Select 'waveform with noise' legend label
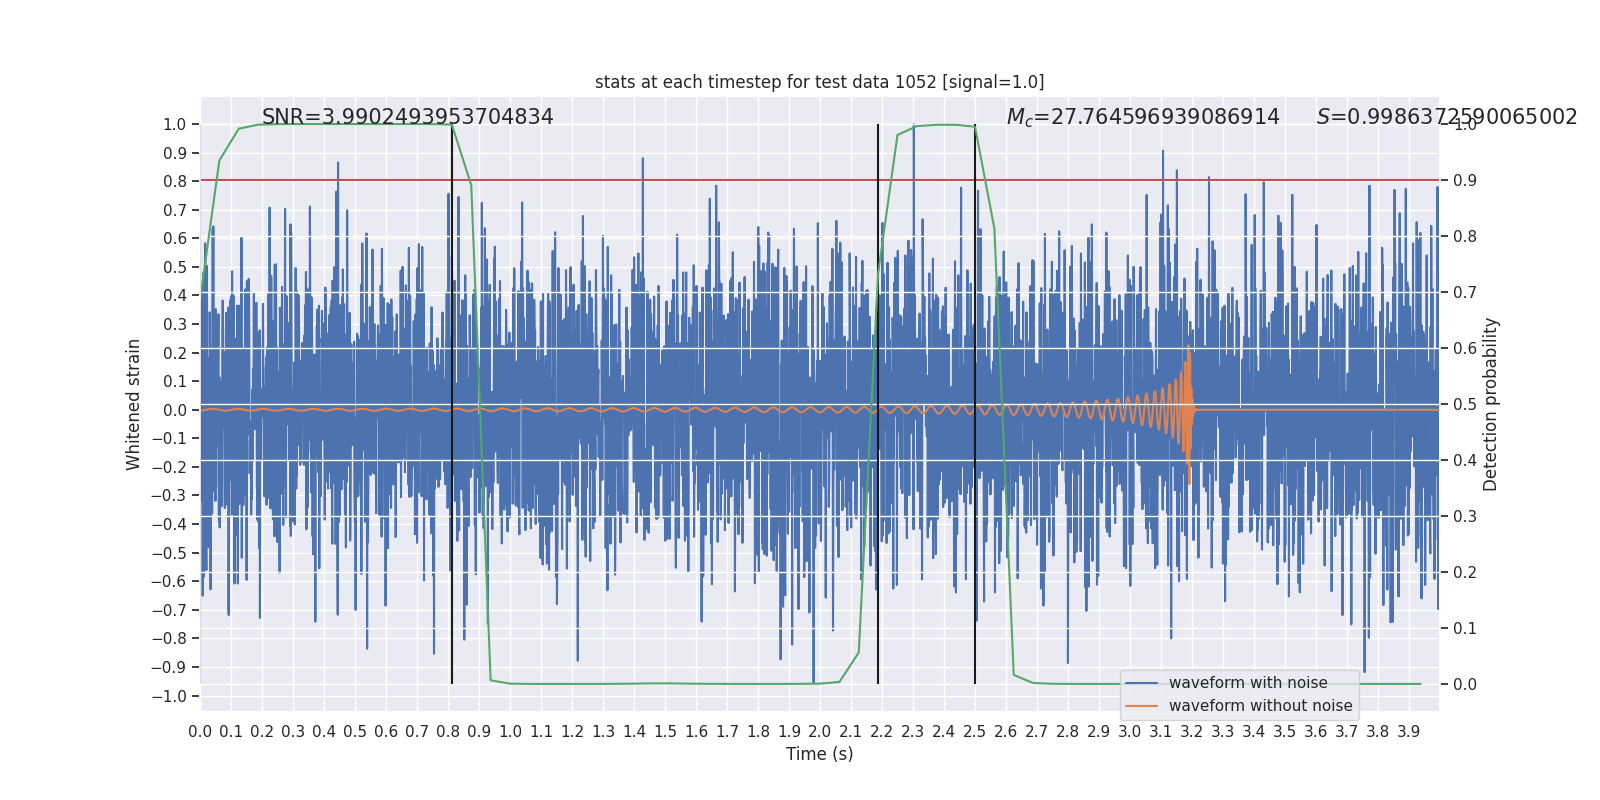The image size is (1600, 800). pos(1248,683)
